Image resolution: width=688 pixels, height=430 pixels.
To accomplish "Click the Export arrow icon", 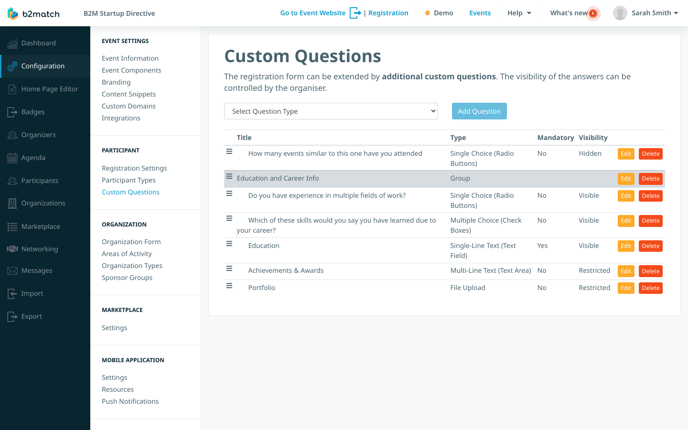I will (12, 316).
